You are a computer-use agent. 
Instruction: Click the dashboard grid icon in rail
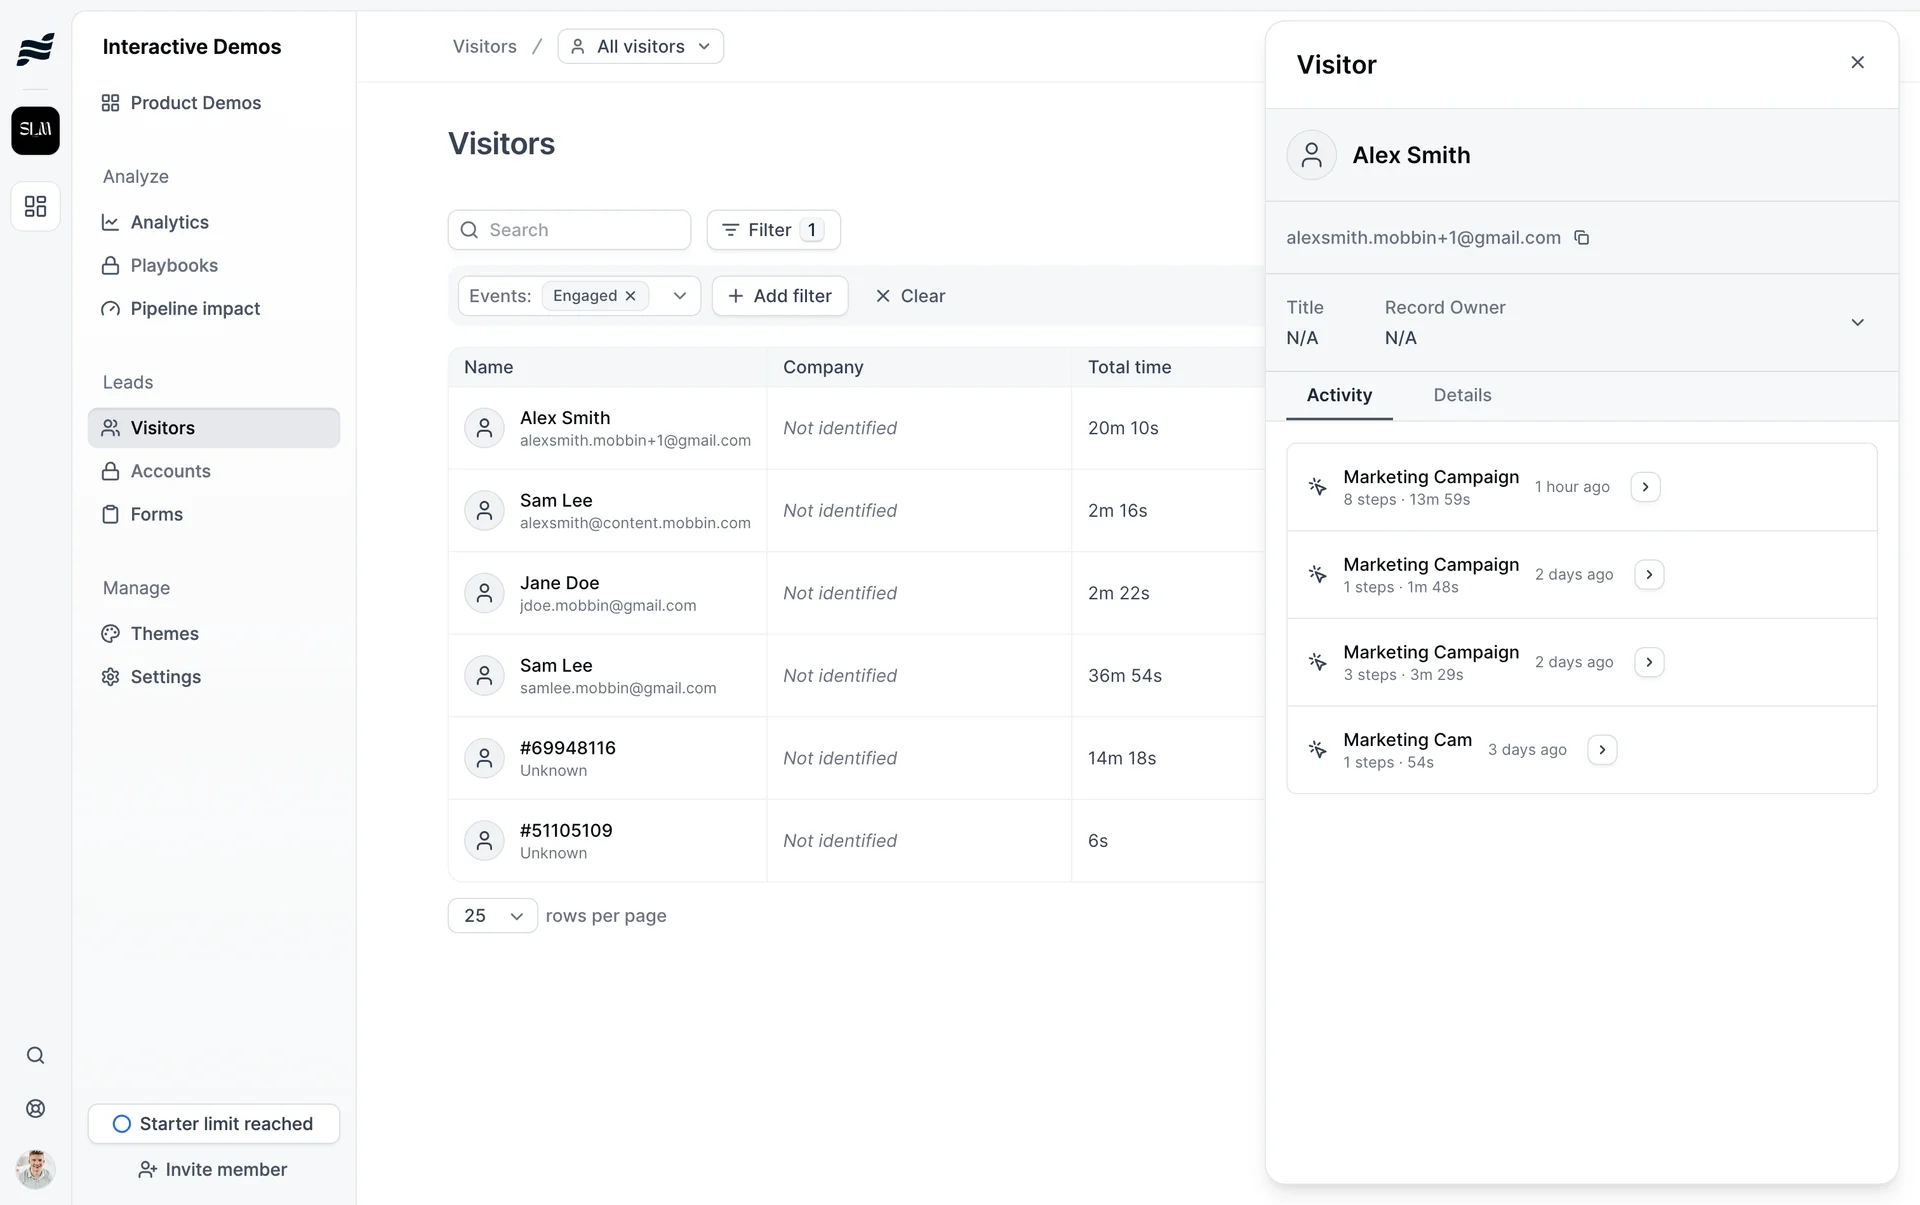click(x=35, y=207)
